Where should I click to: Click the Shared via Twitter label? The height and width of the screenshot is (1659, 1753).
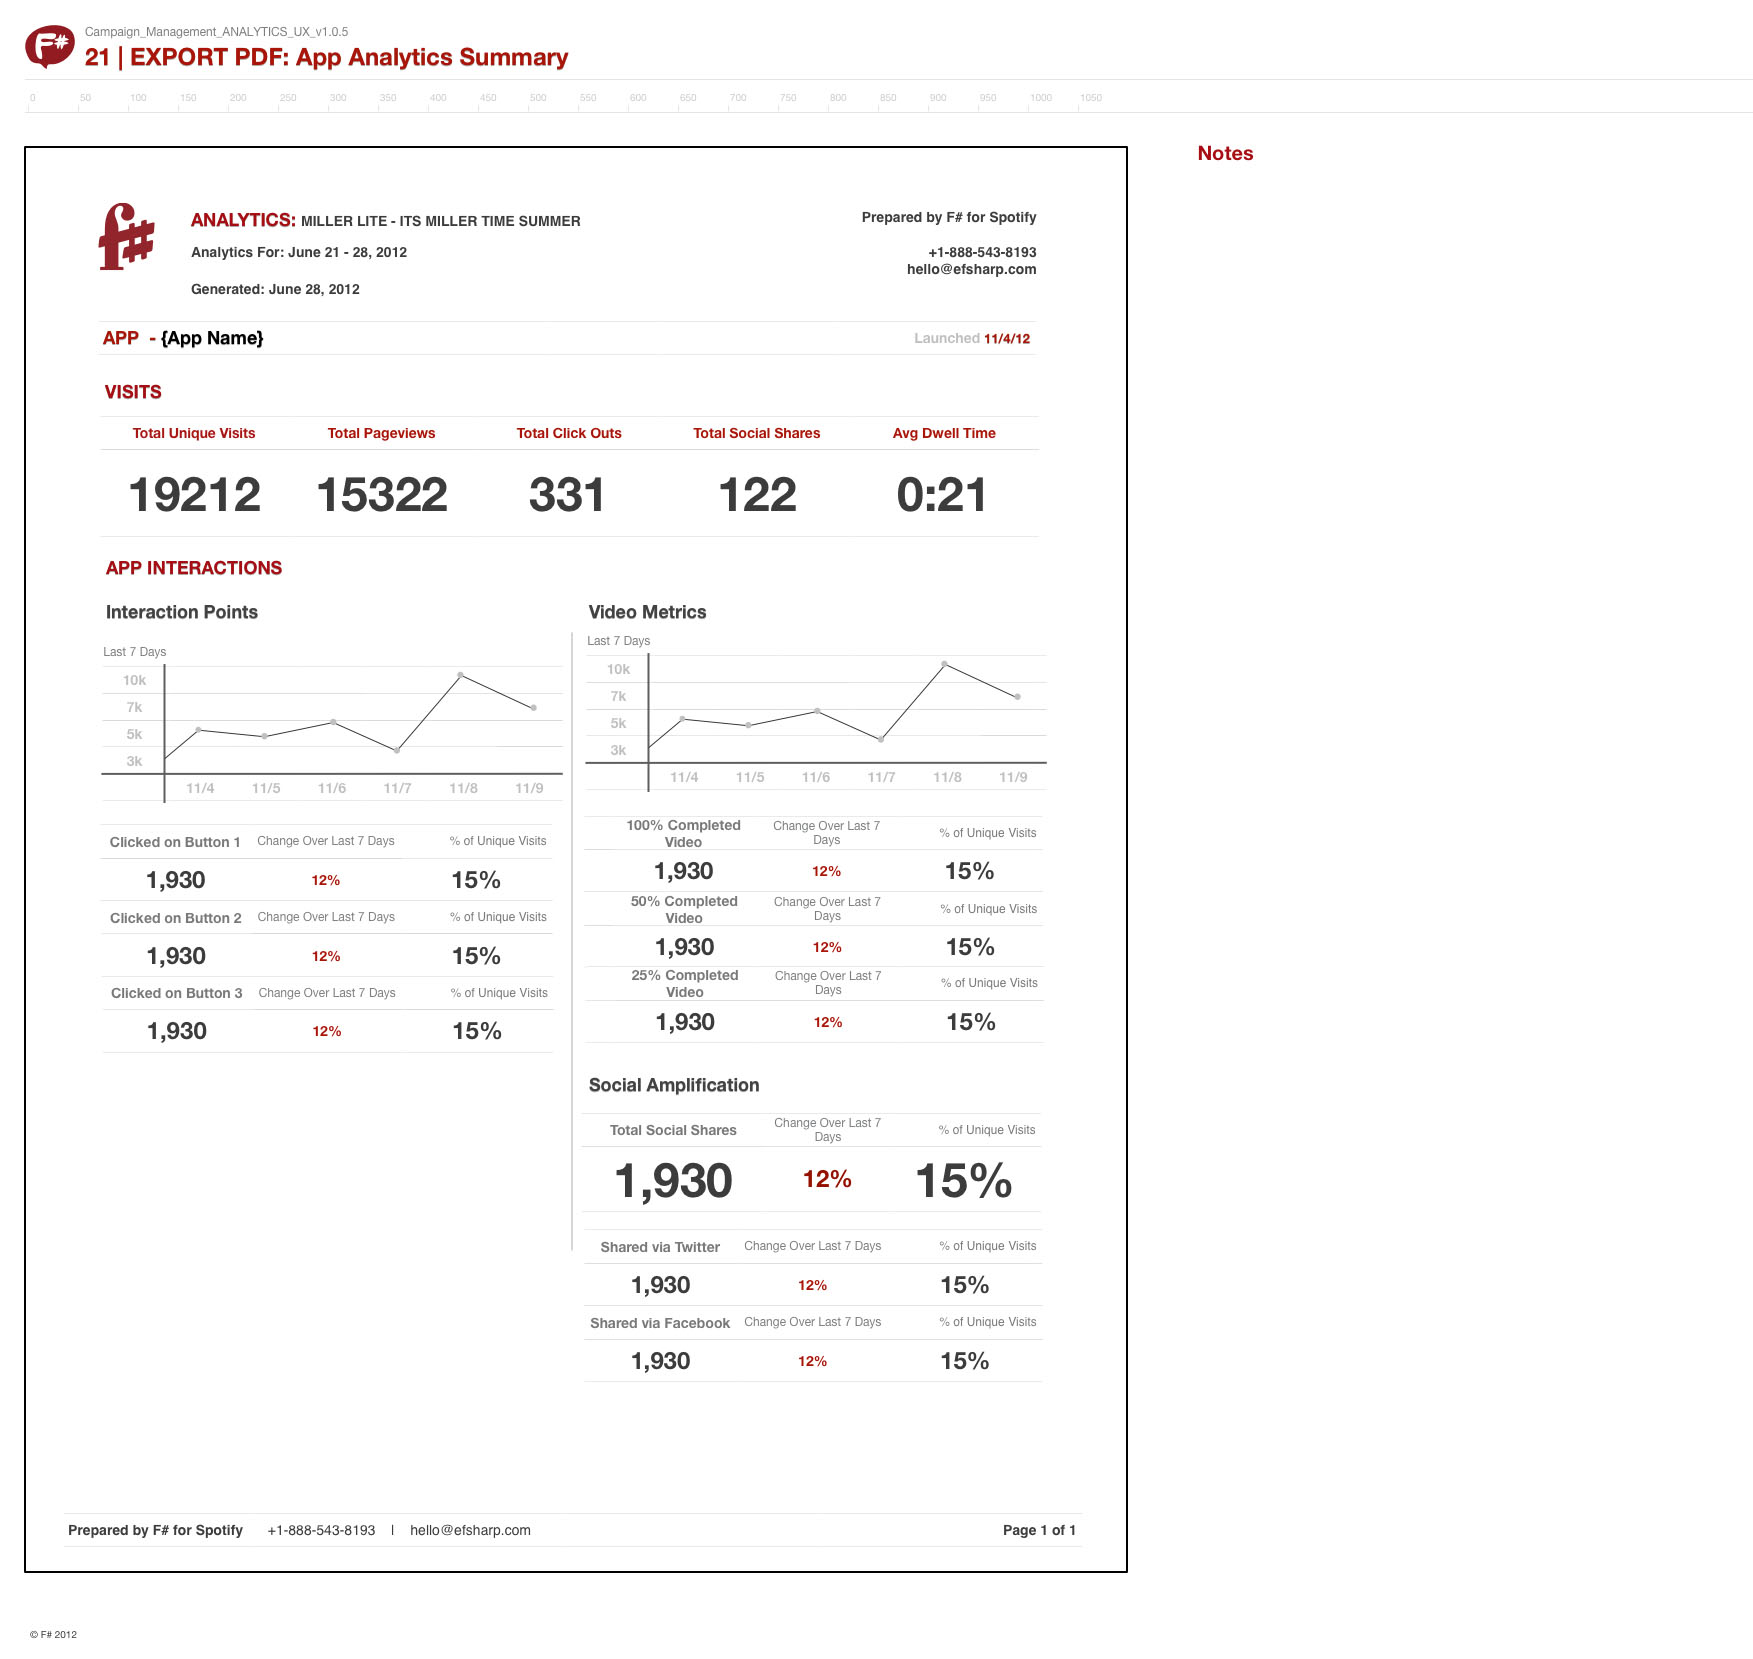point(660,1247)
